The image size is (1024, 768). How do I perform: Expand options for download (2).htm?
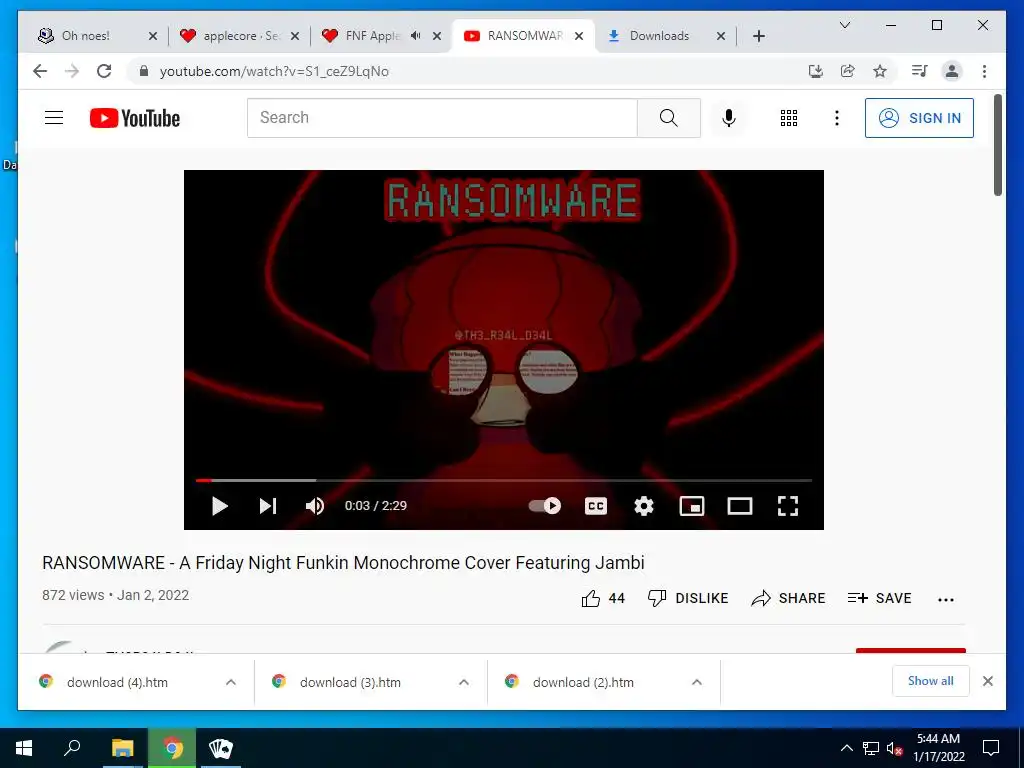click(697, 682)
